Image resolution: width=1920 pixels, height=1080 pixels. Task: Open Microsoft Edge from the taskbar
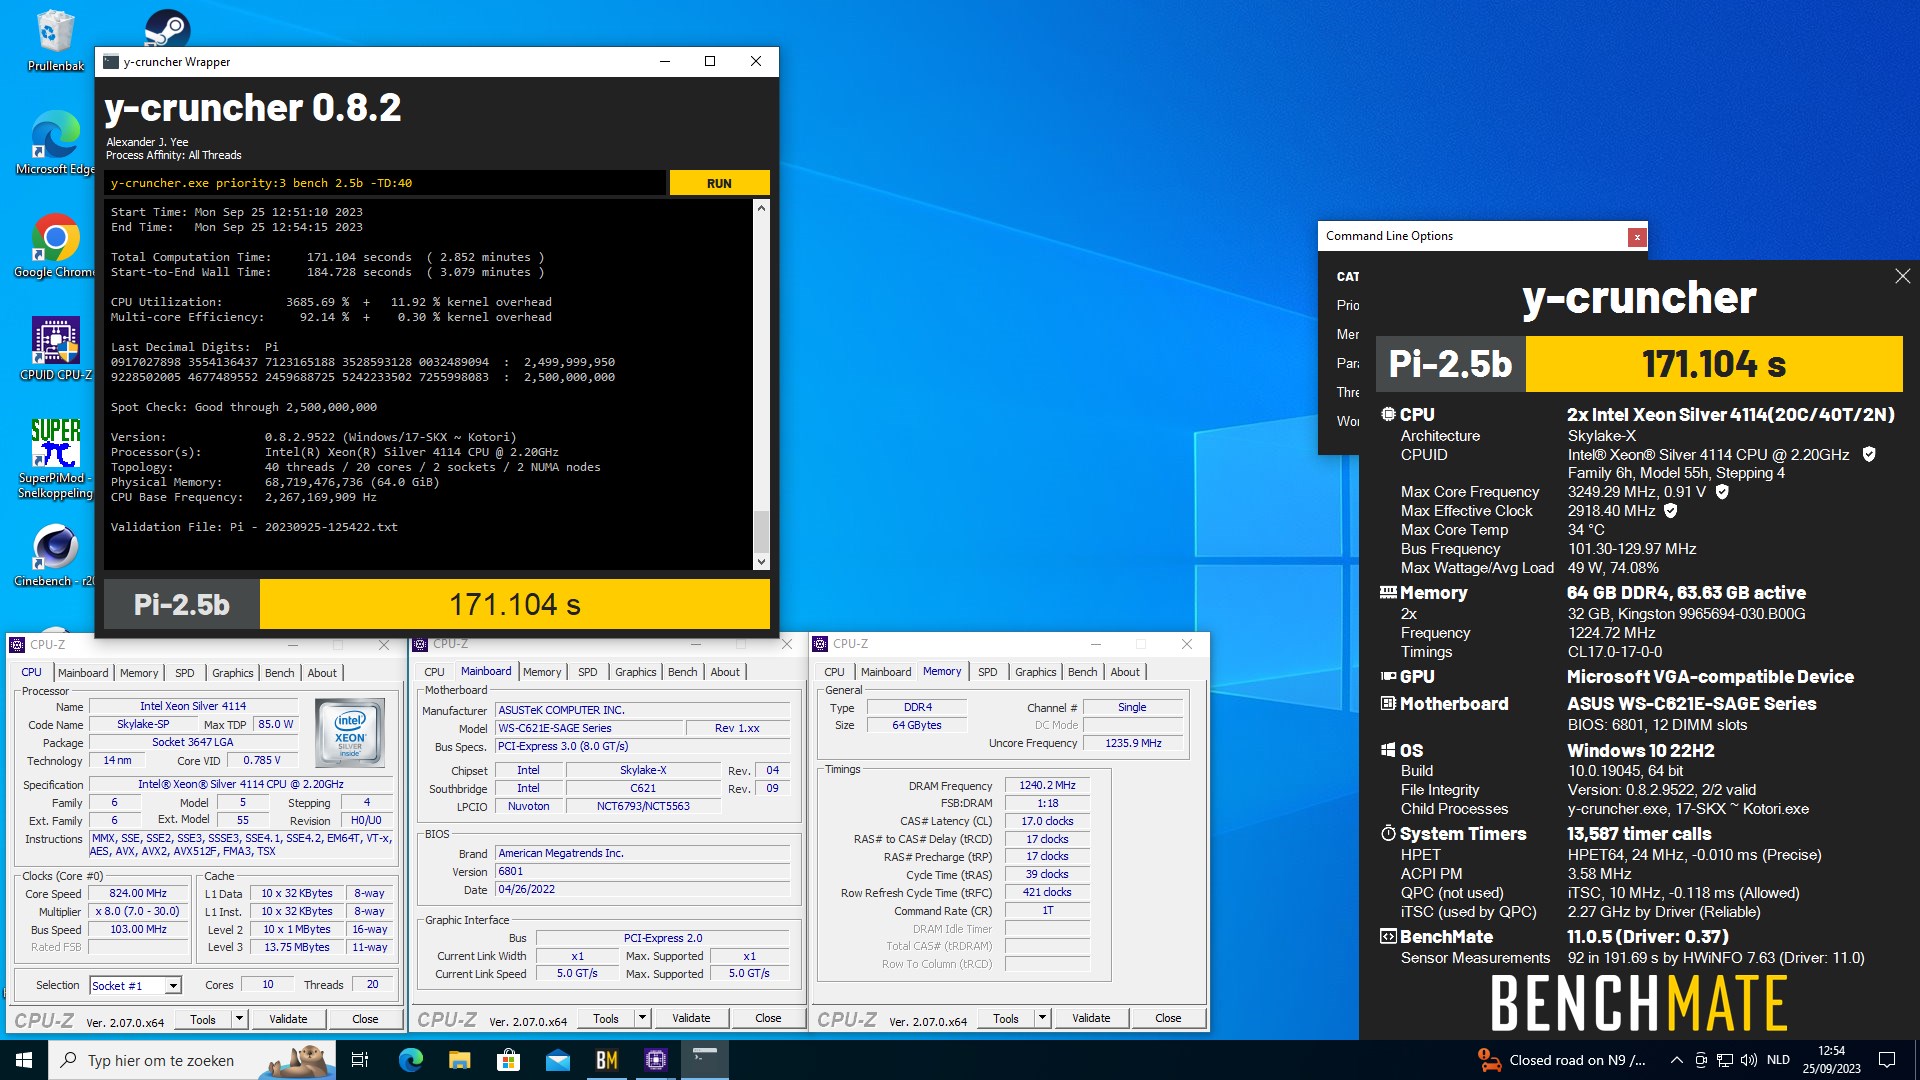410,1060
